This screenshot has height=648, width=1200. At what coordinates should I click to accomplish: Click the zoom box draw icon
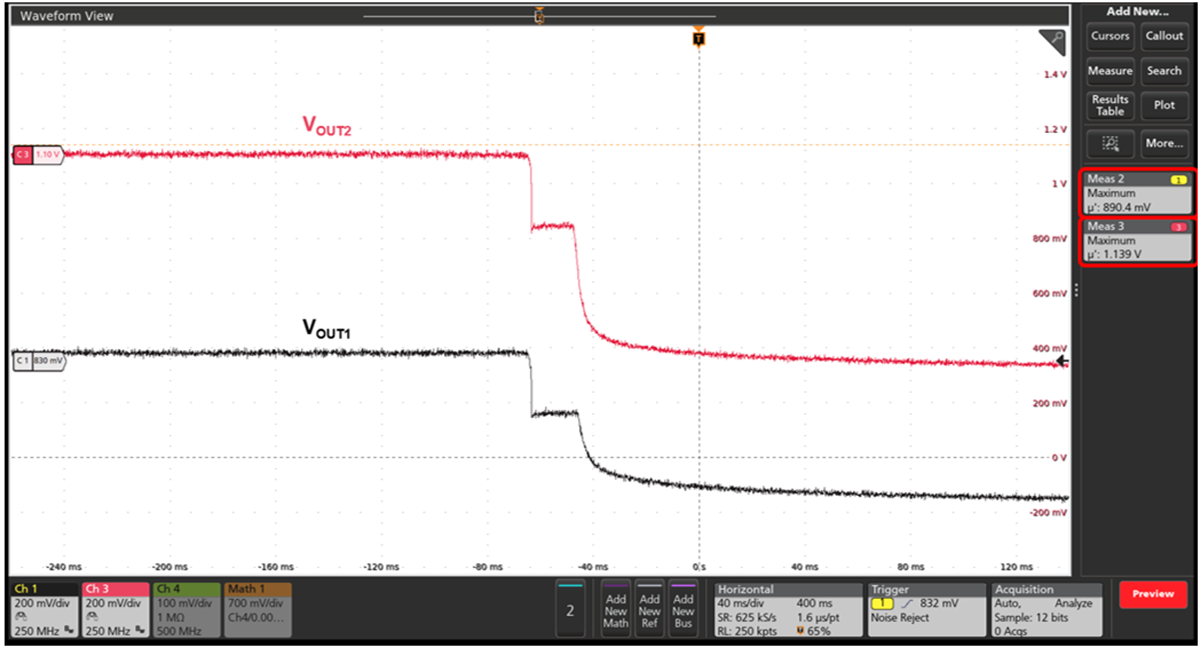pos(1110,144)
